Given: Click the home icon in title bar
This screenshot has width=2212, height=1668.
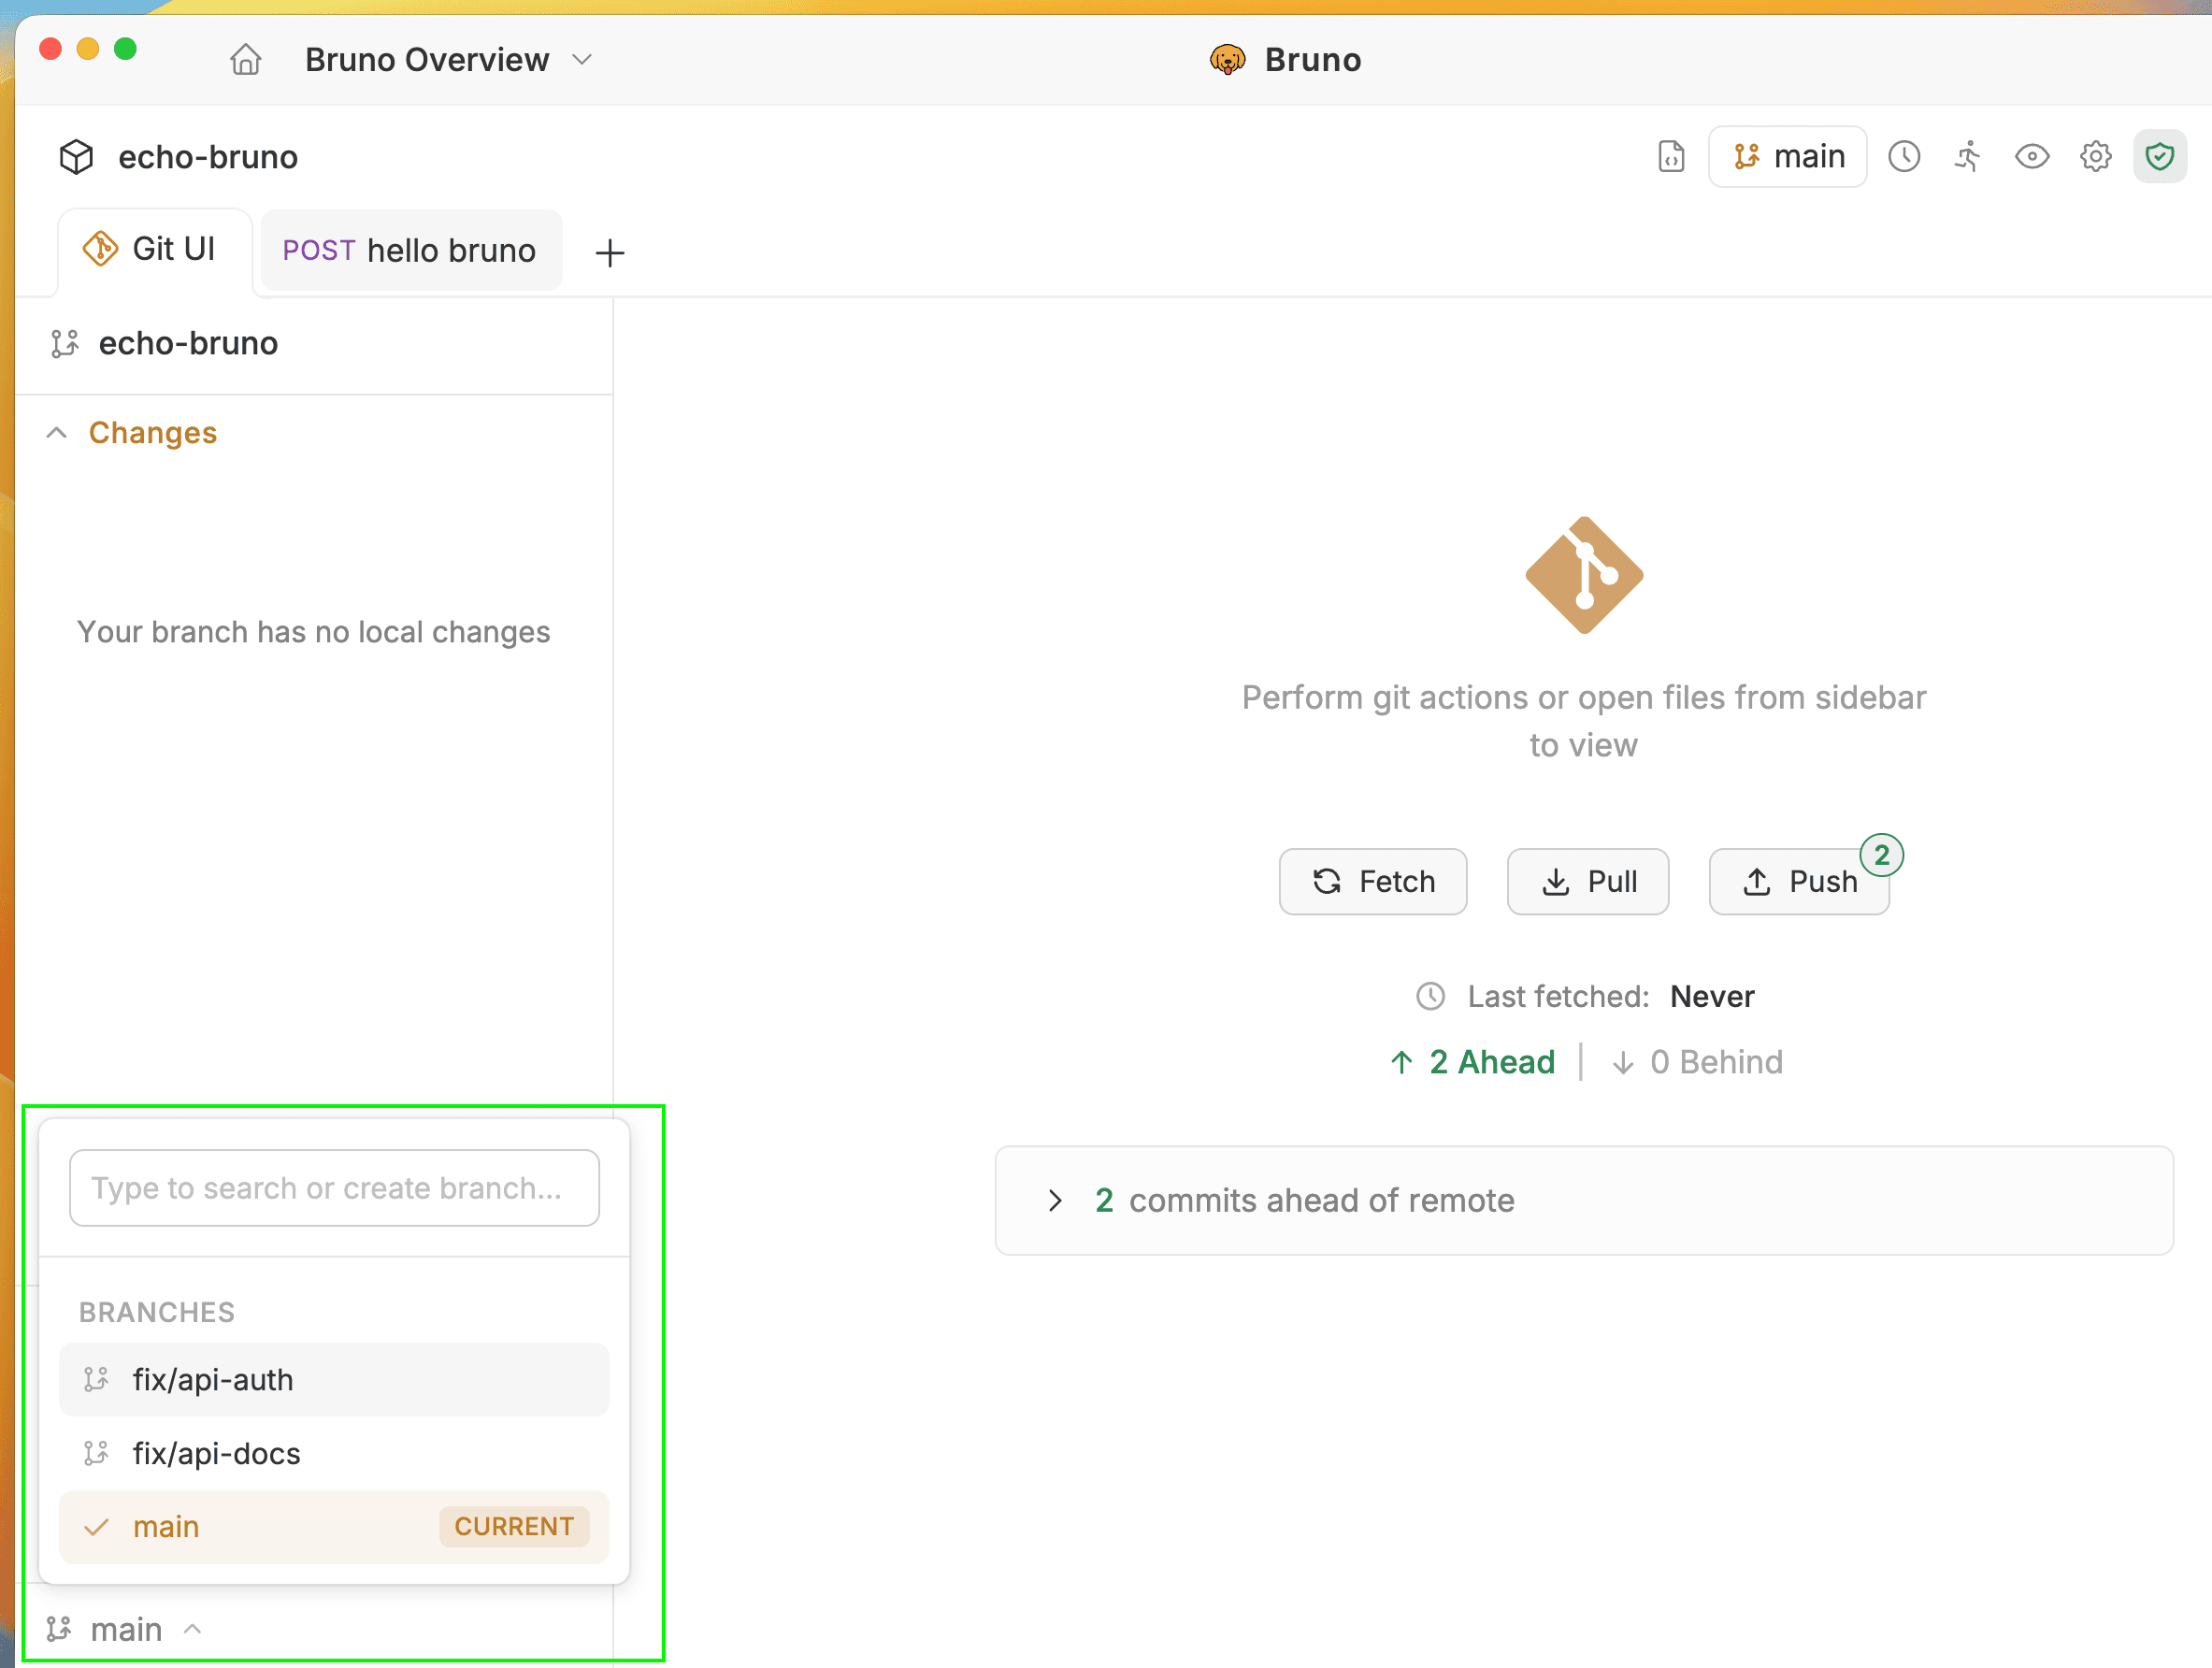Looking at the screenshot, I should tap(245, 59).
